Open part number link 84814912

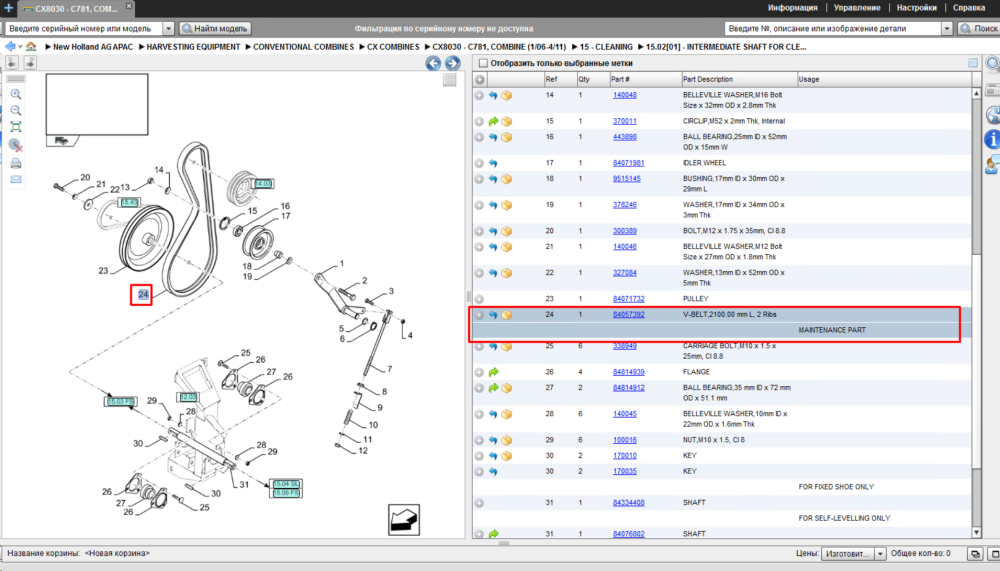[628, 388]
